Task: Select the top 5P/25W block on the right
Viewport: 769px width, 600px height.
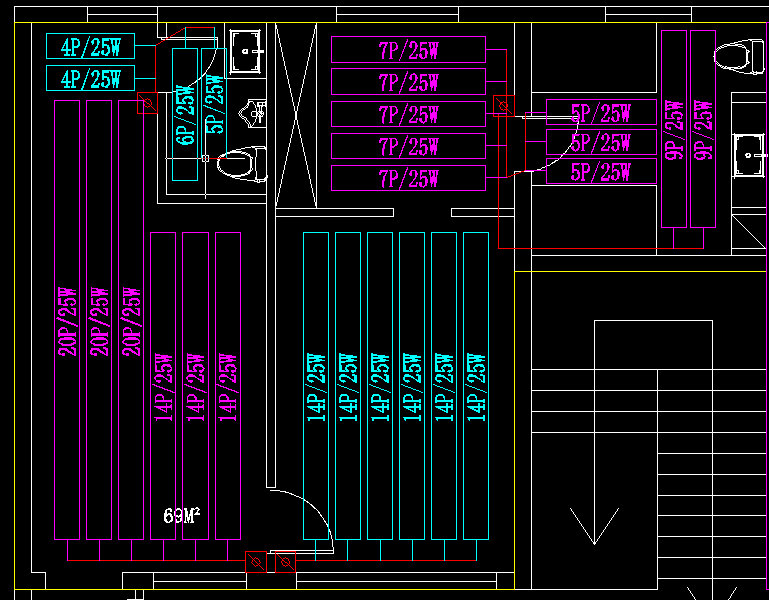Action: pyautogui.click(x=601, y=113)
